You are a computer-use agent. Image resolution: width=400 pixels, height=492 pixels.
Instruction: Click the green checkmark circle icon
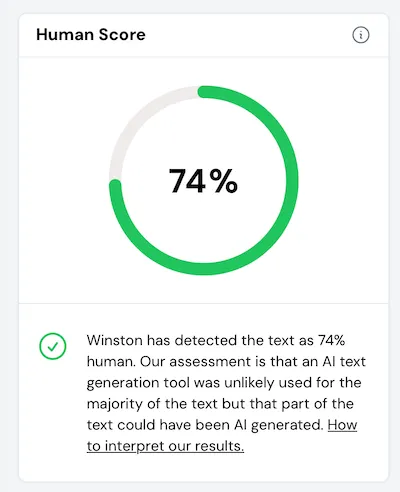pyautogui.click(x=53, y=346)
